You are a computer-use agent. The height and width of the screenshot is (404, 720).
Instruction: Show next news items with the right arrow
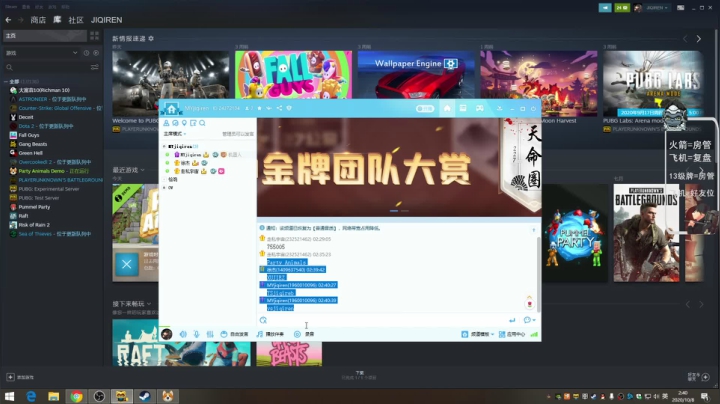point(698,39)
